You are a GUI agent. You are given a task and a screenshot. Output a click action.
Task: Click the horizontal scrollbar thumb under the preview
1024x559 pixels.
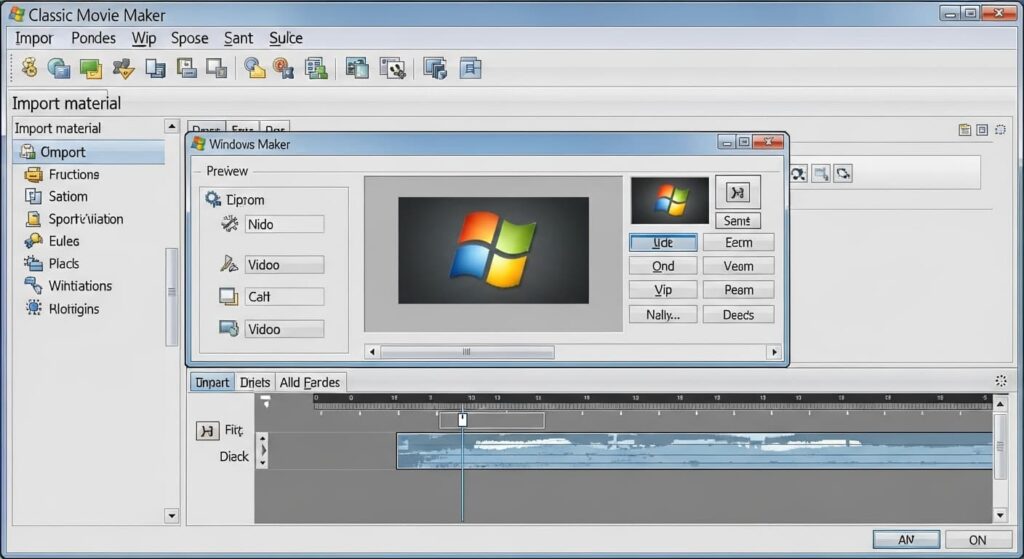[x=467, y=352]
